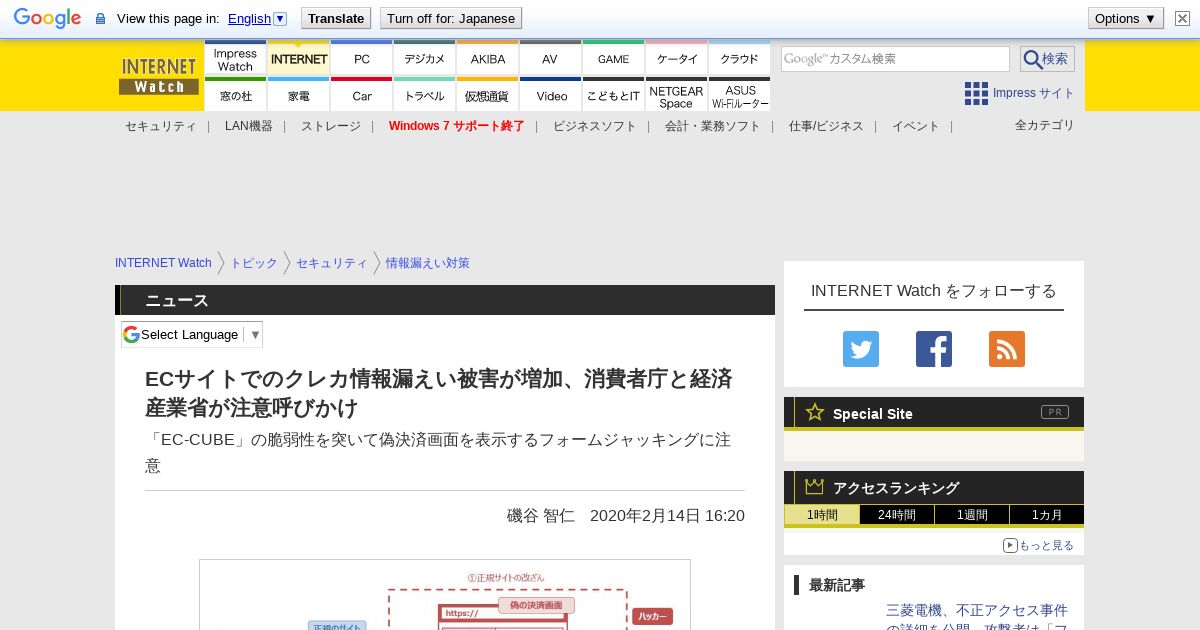1200x630 pixels.
Task: Click the 仕事/ビジネス category link
Action: [826, 126]
